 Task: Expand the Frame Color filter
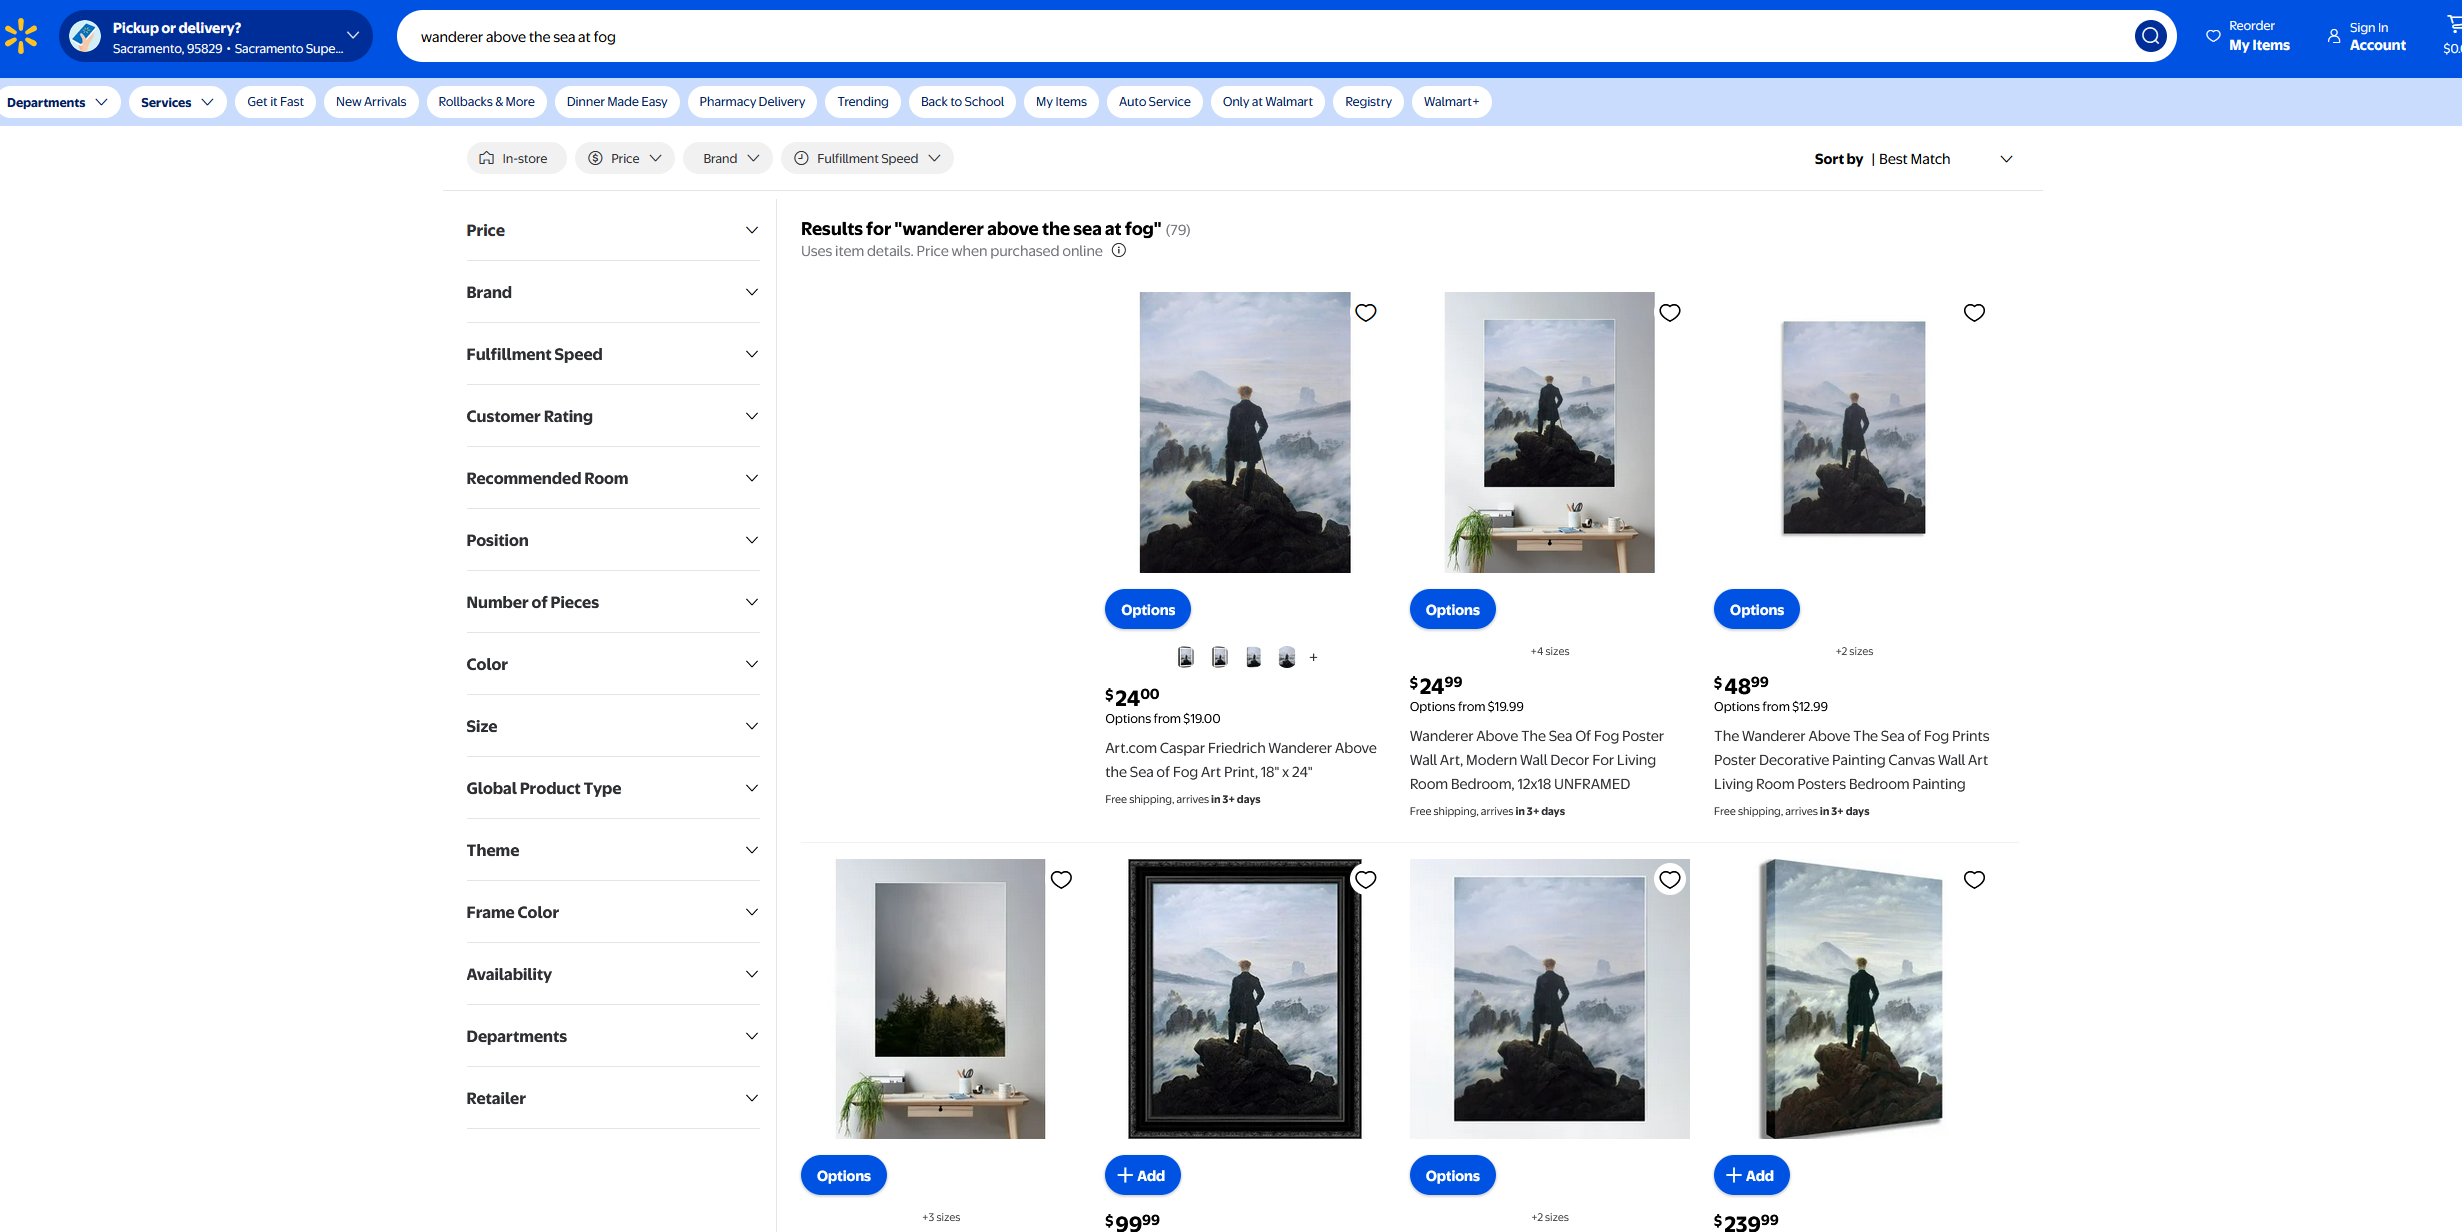pyautogui.click(x=612, y=912)
